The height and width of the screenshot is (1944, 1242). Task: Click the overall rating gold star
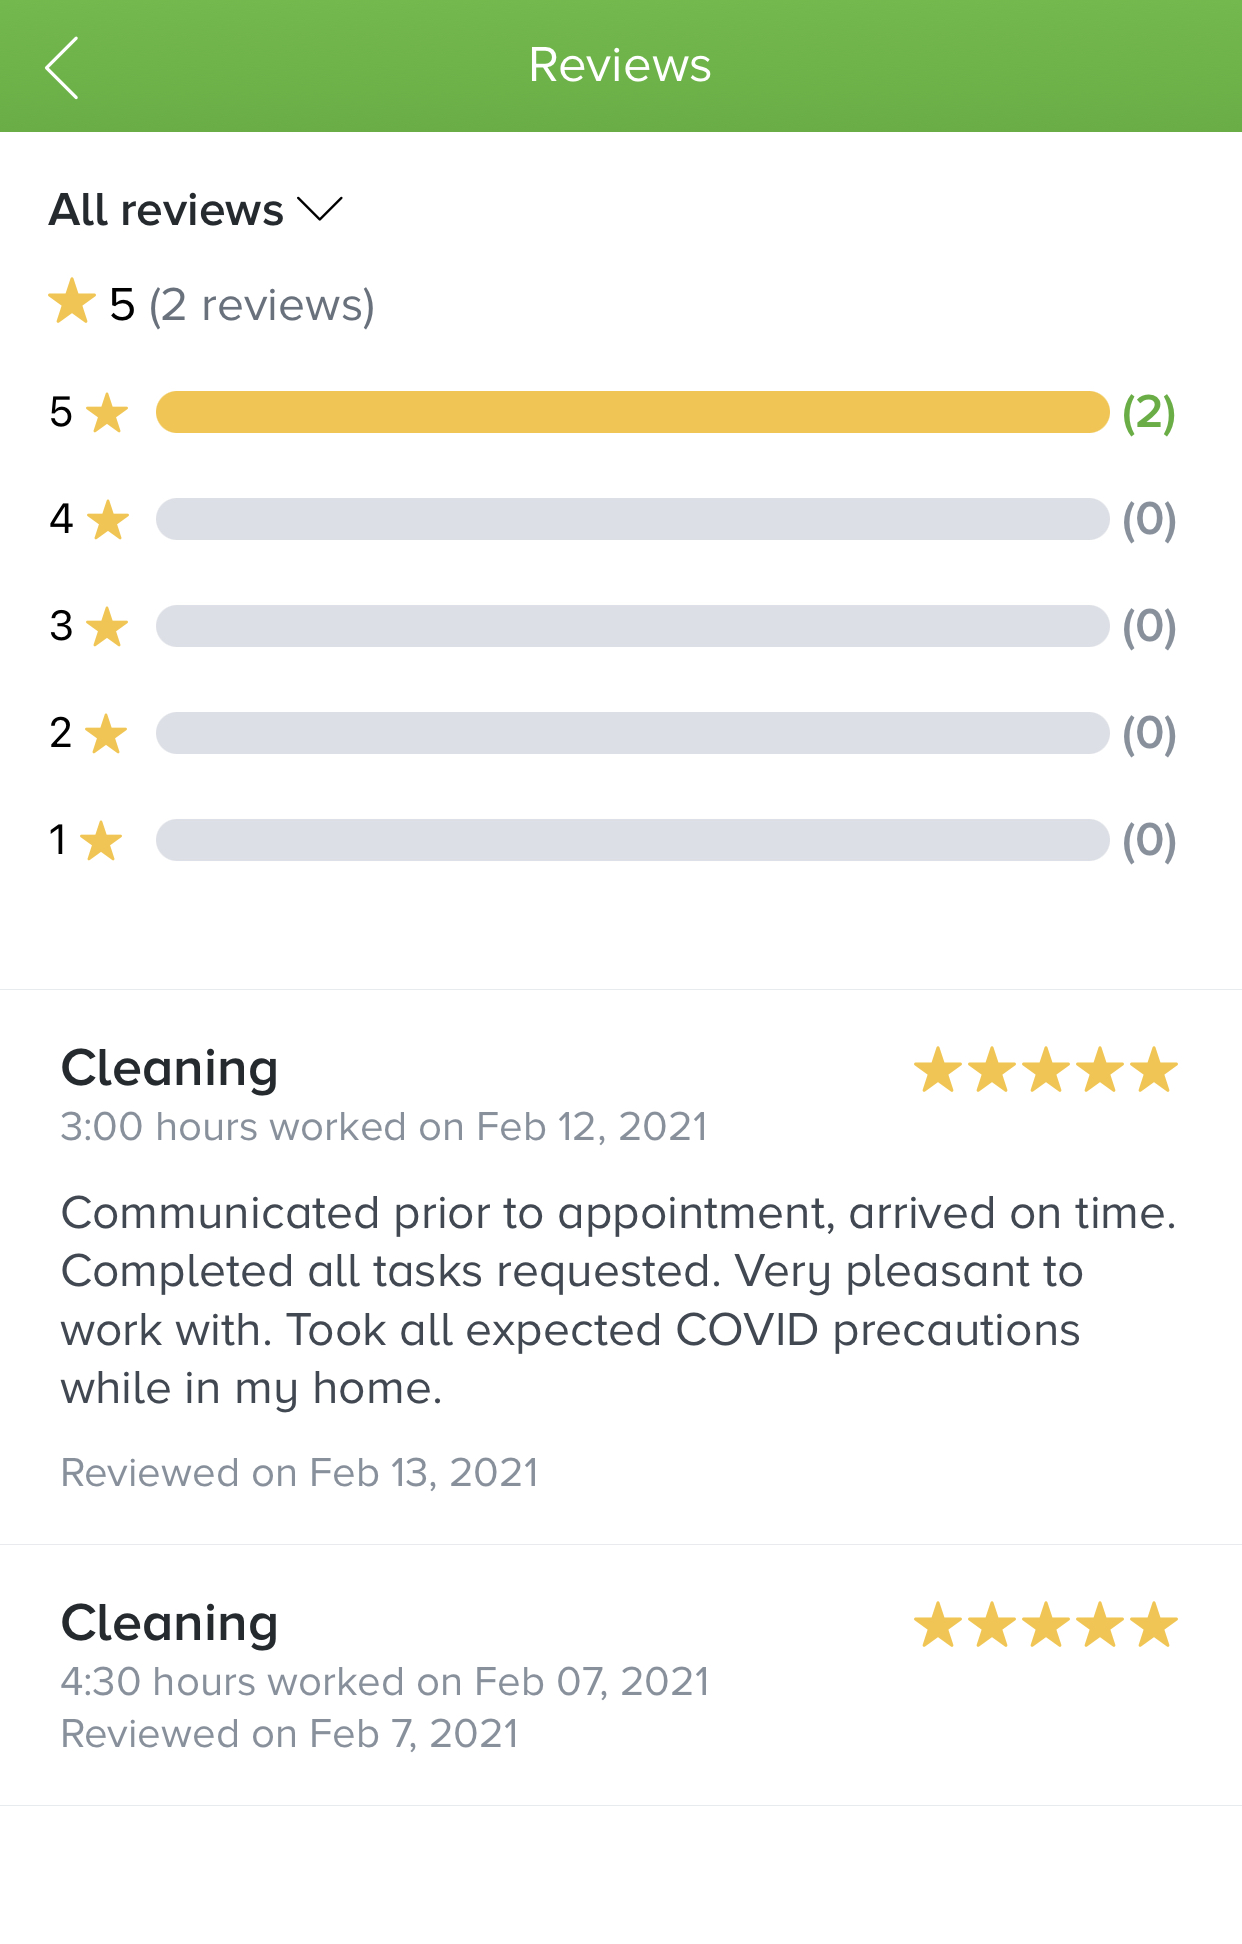[72, 303]
